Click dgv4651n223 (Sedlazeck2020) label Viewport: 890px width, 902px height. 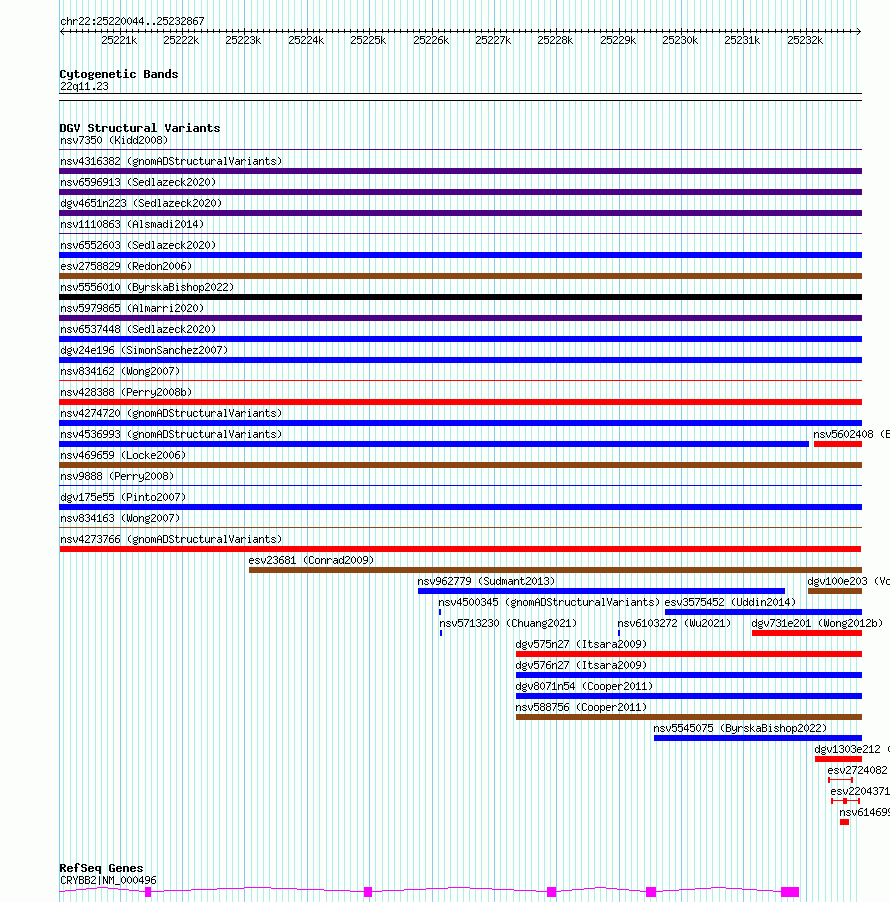click(141, 203)
